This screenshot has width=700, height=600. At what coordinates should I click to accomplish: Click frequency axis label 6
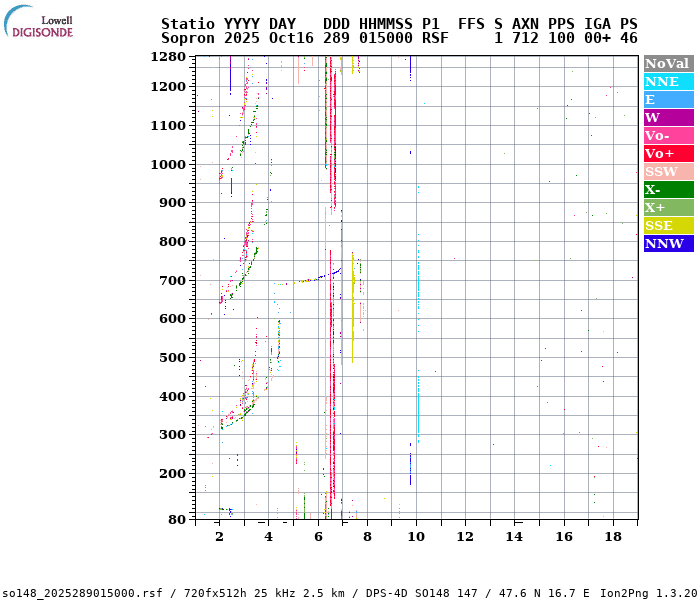coord(318,537)
